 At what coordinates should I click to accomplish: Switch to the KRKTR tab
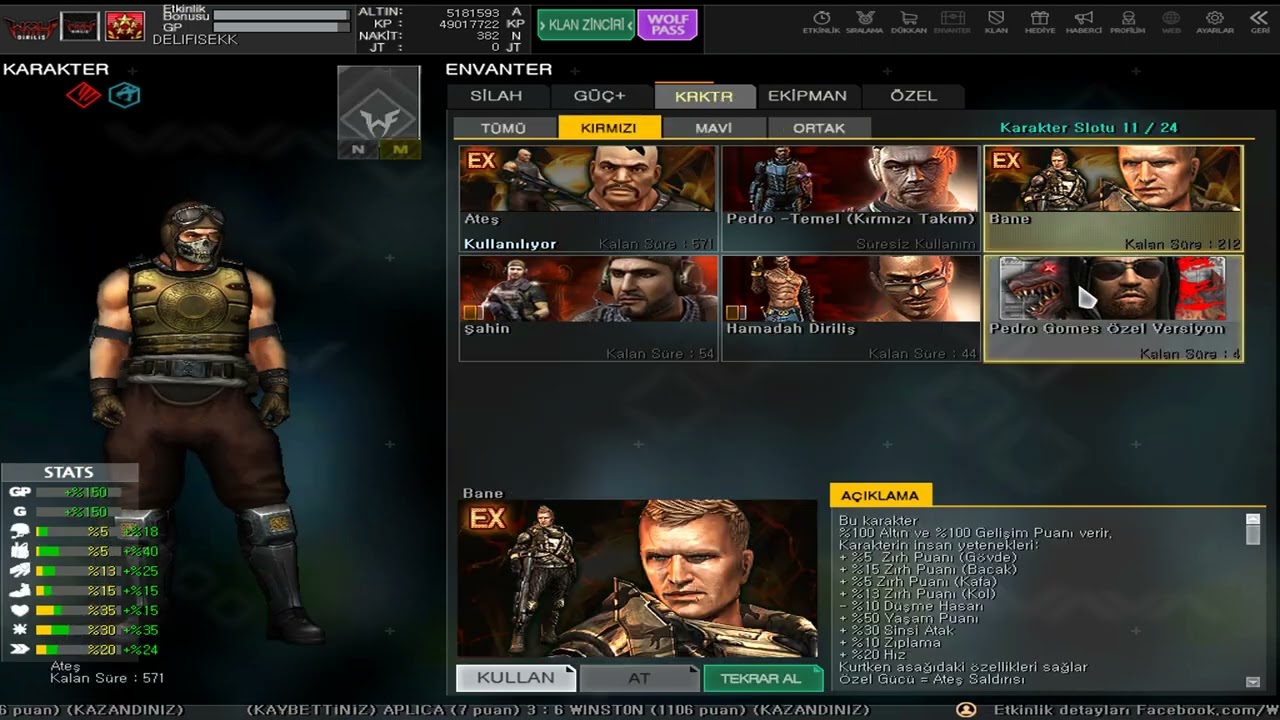704,96
